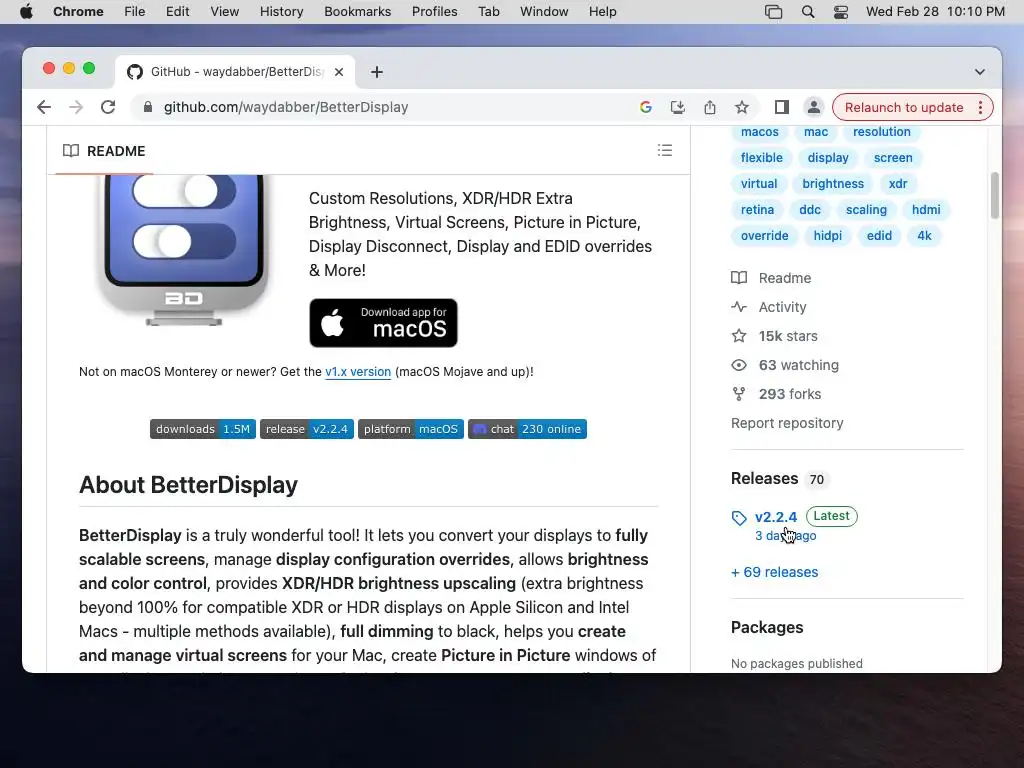Viewport: 1024px width, 768px height.
Task: Toggle Chrome side panel
Action: [x=782, y=107]
